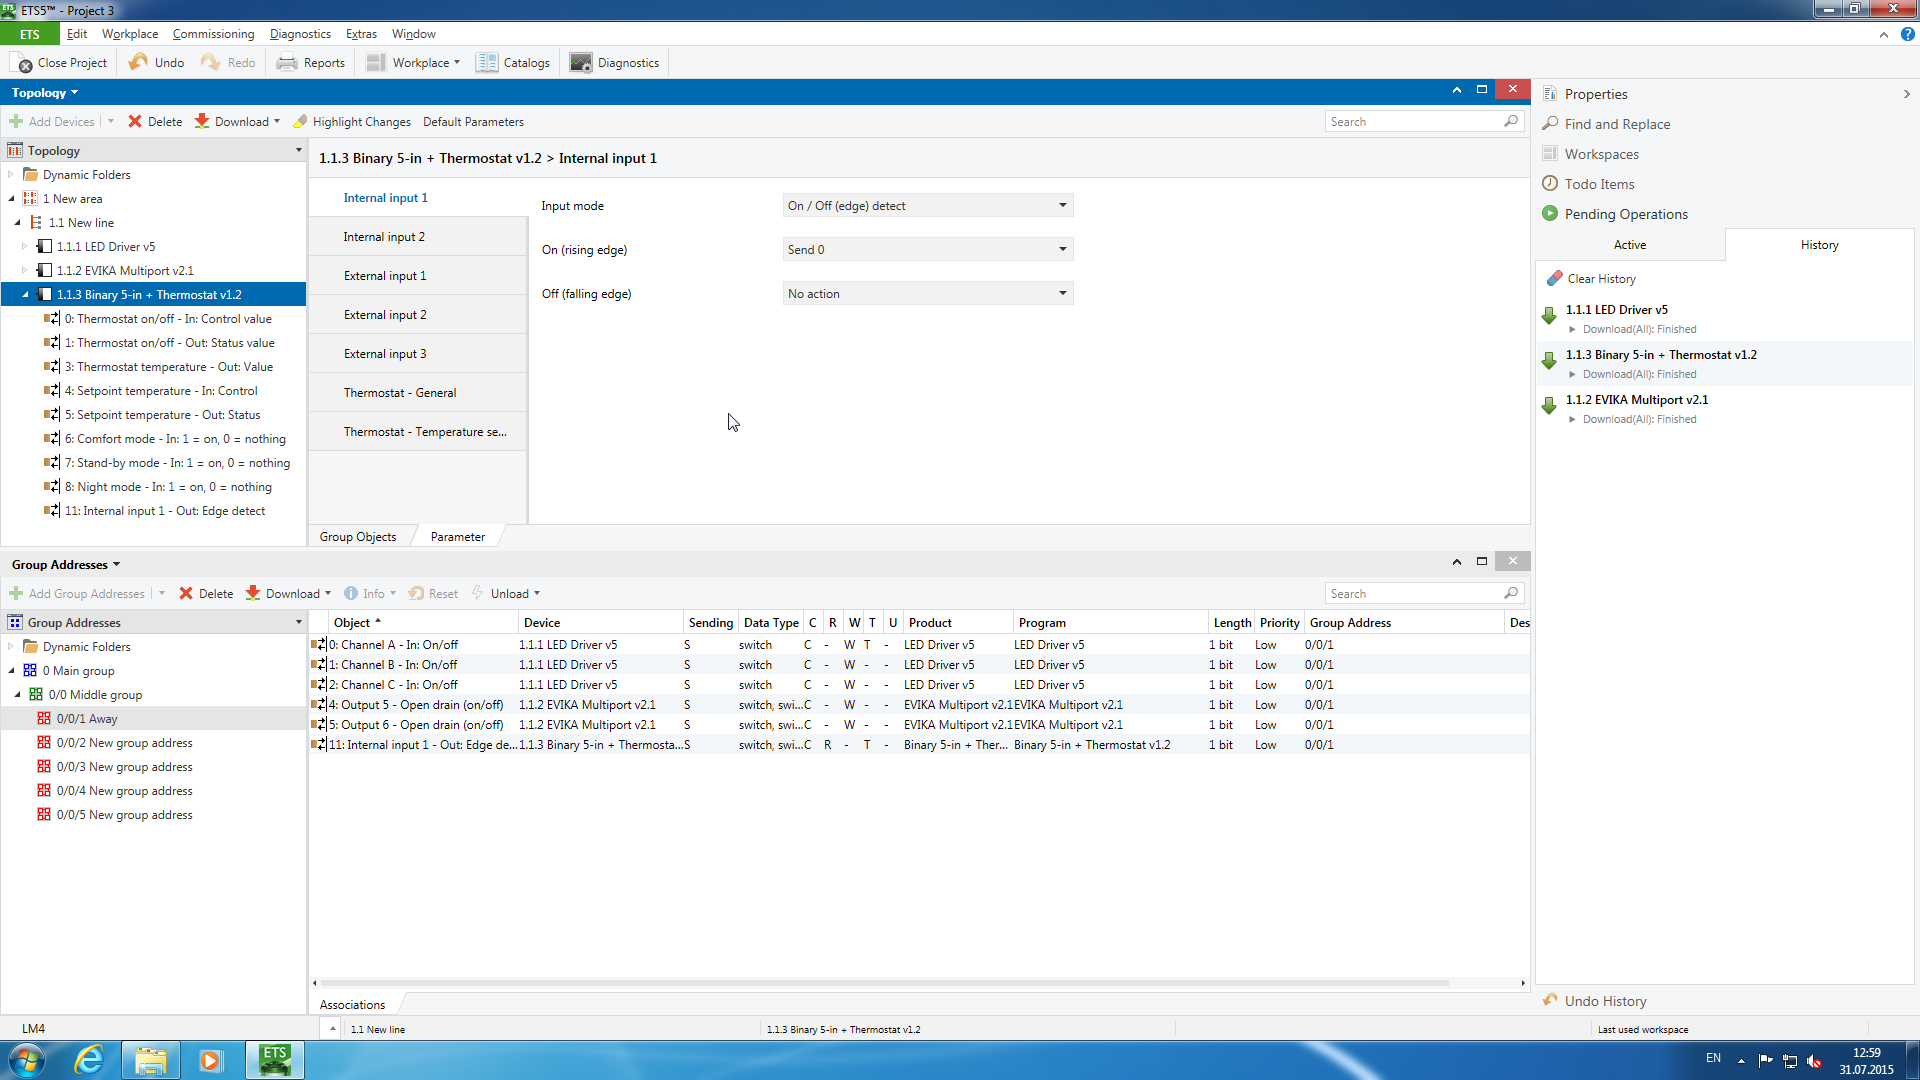Click the Undo arrow icon
This screenshot has height=1080, width=1920.
(139, 62)
